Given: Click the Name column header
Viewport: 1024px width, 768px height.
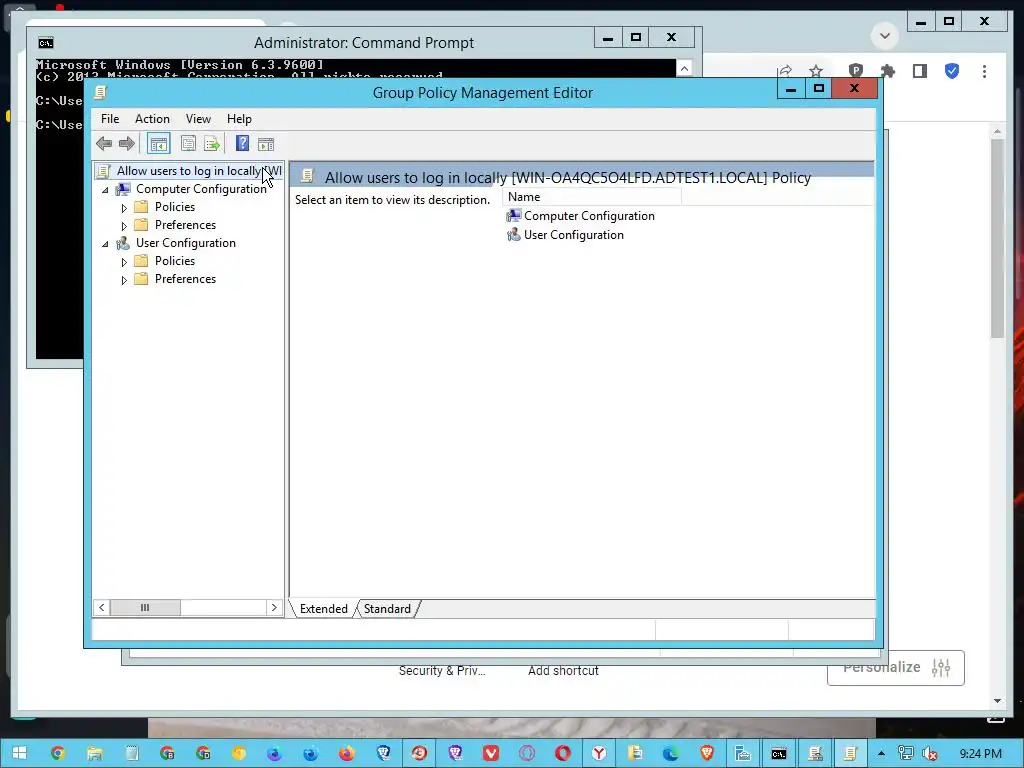Looking at the screenshot, I should 592,197.
